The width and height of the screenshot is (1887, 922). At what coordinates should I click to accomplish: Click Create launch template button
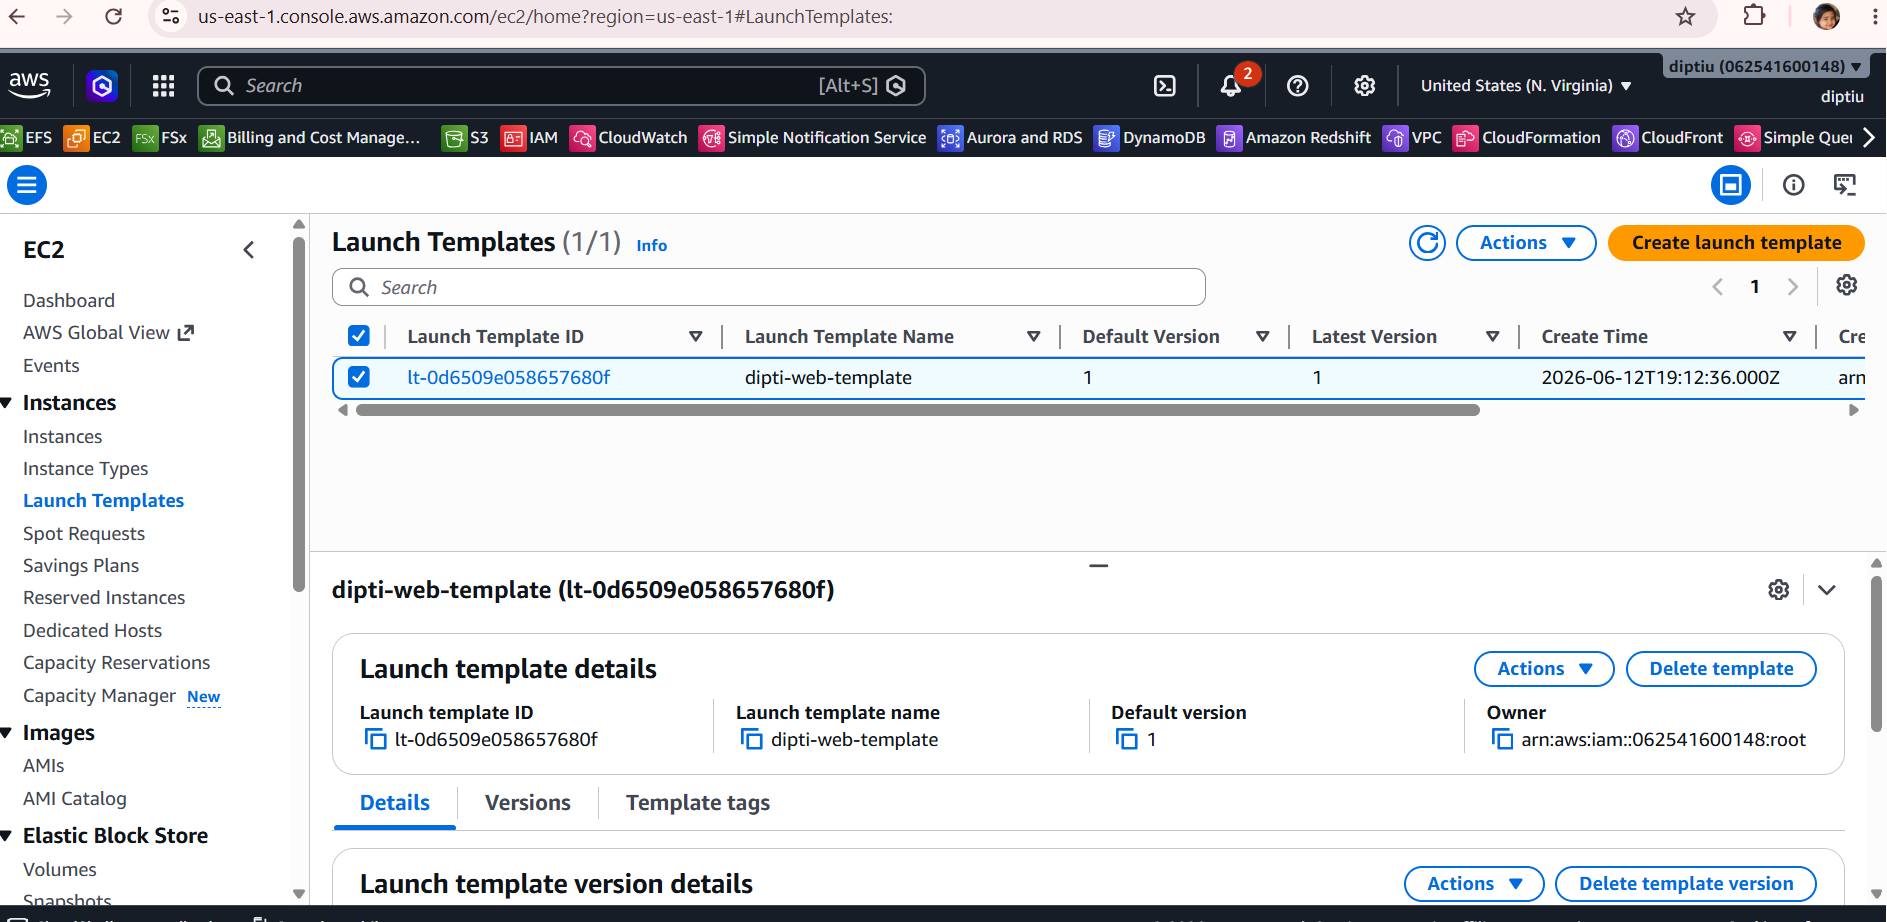(x=1736, y=243)
